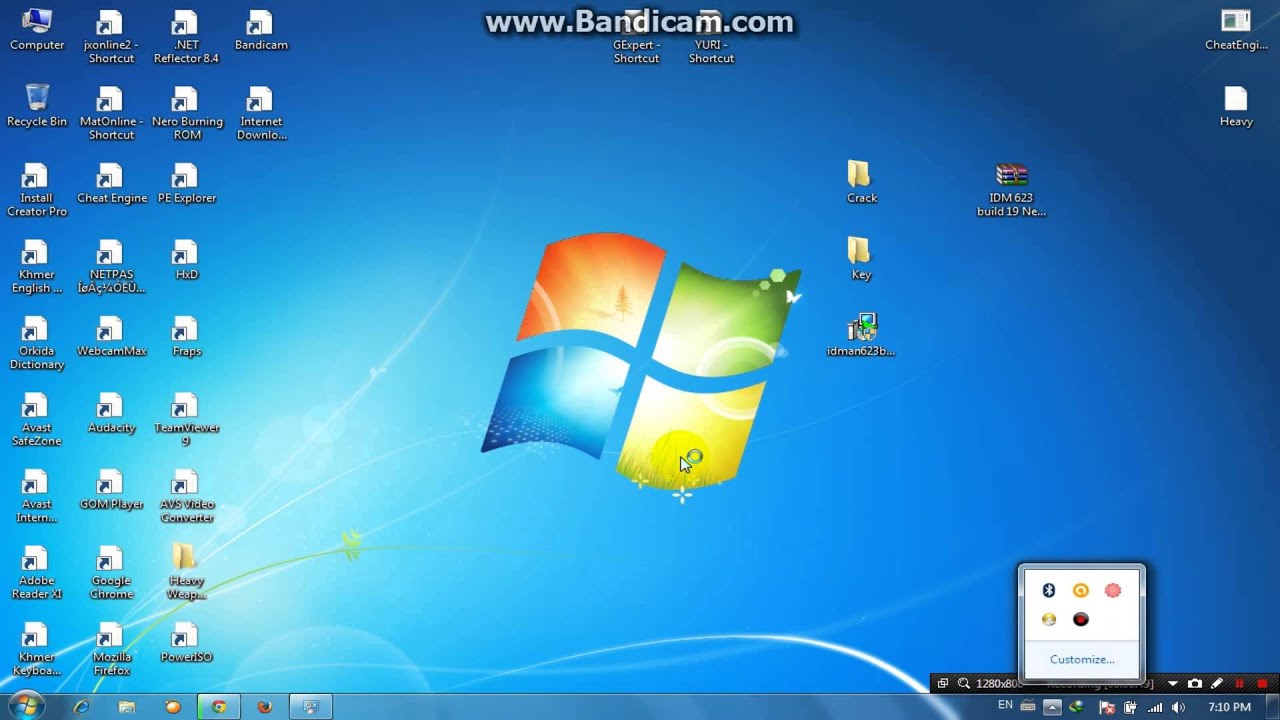1280x720 pixels.
Task: Click the 7:10 PM clock
Action: [1230, 707]
